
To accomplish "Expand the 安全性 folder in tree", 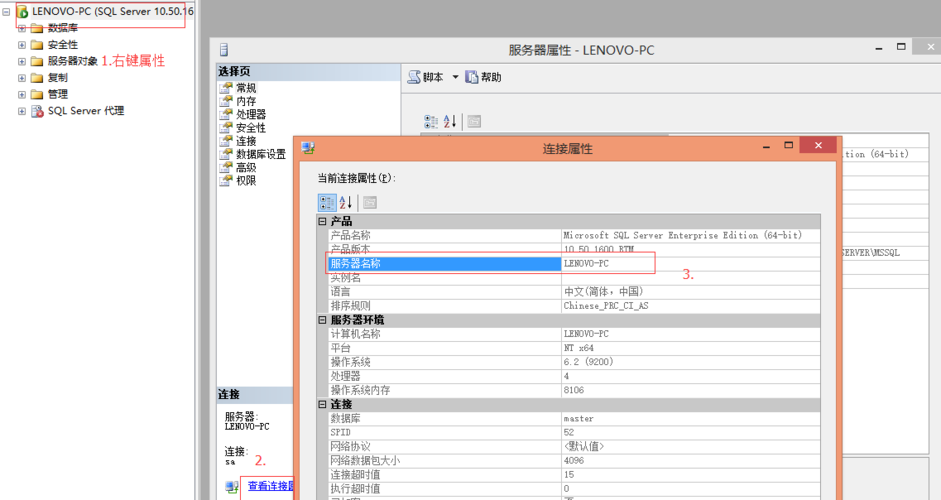I will [22, 45].
